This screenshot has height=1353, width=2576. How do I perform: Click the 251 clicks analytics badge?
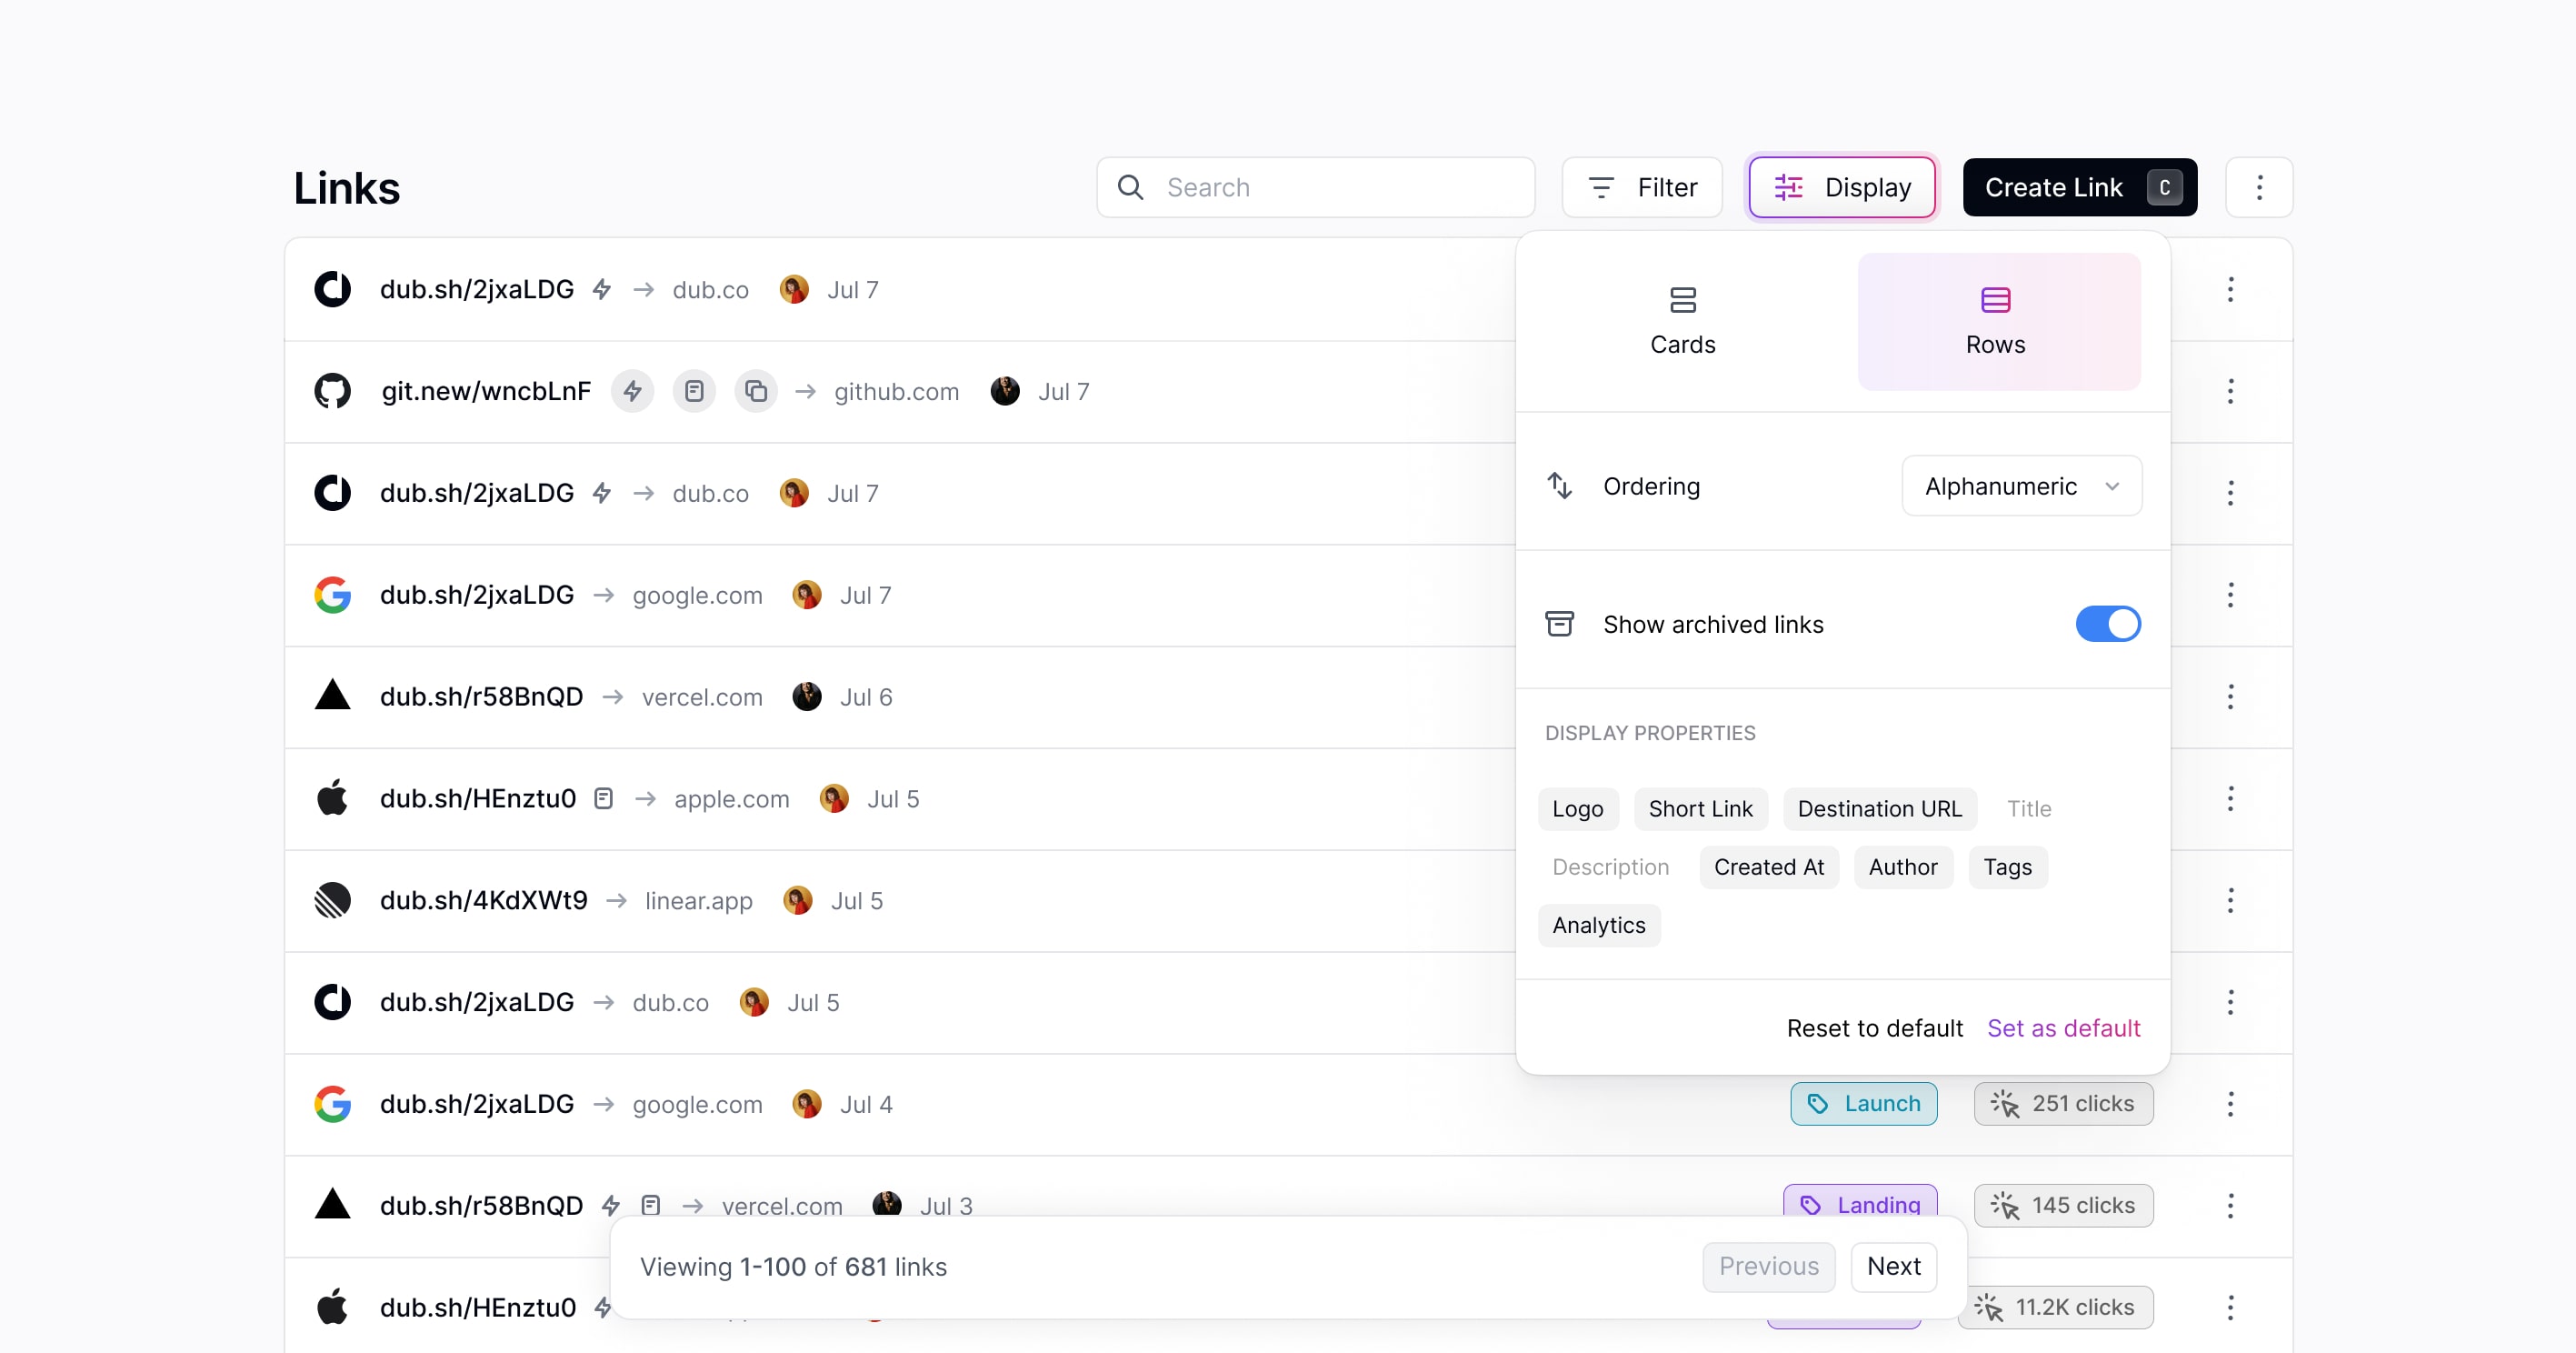(x=2063, y=1103)
